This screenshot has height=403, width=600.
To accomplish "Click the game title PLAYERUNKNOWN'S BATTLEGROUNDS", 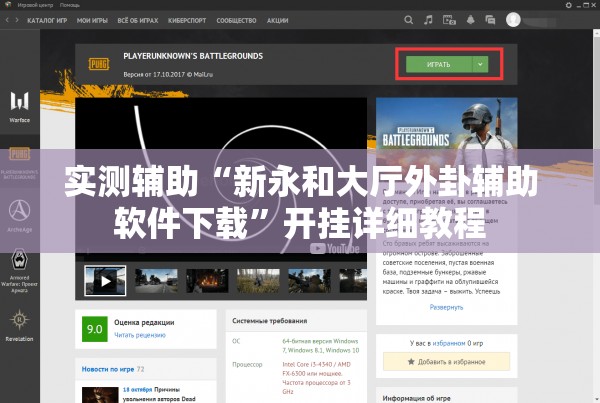I will click(193, 56).
